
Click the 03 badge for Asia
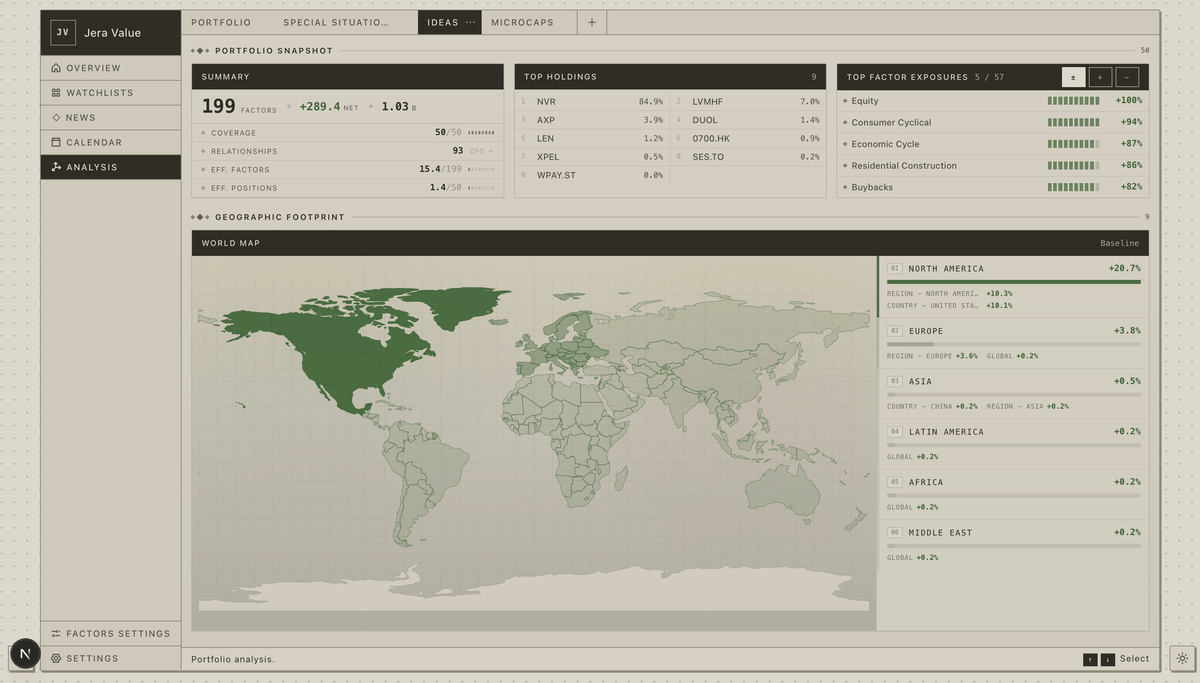tap(895, 381)
